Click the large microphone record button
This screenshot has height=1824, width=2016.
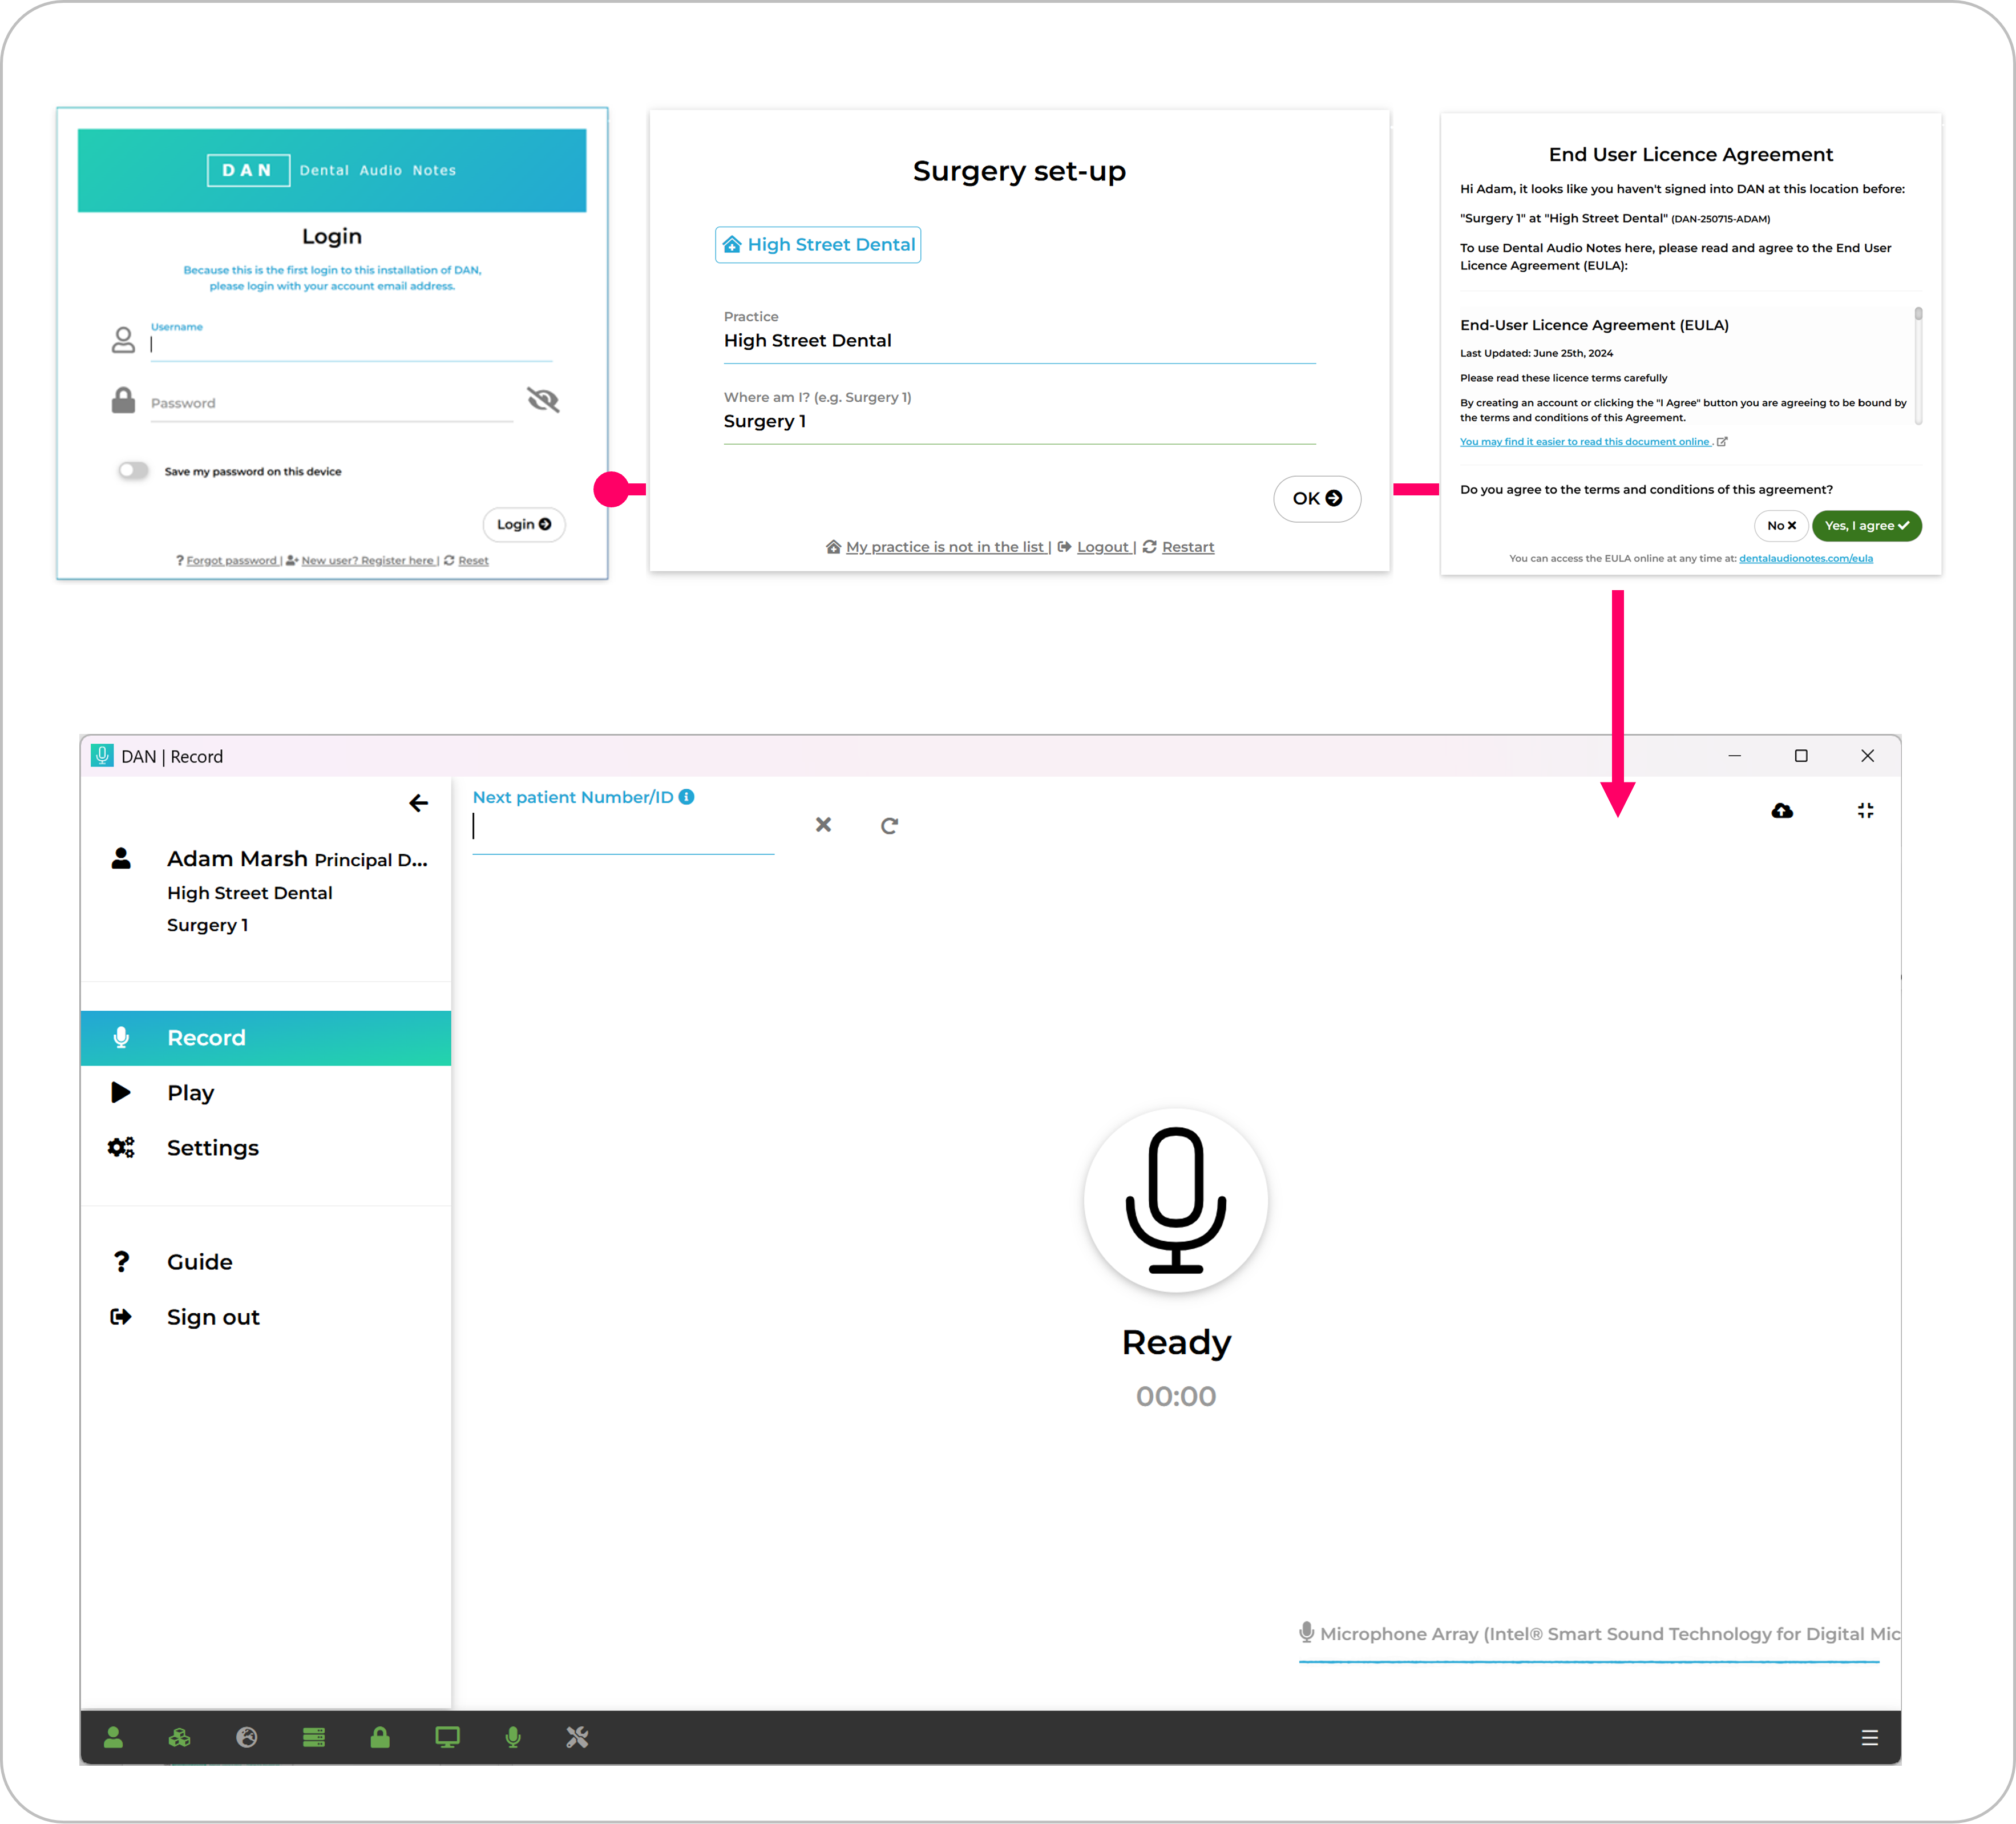tap(1175, 1200)
